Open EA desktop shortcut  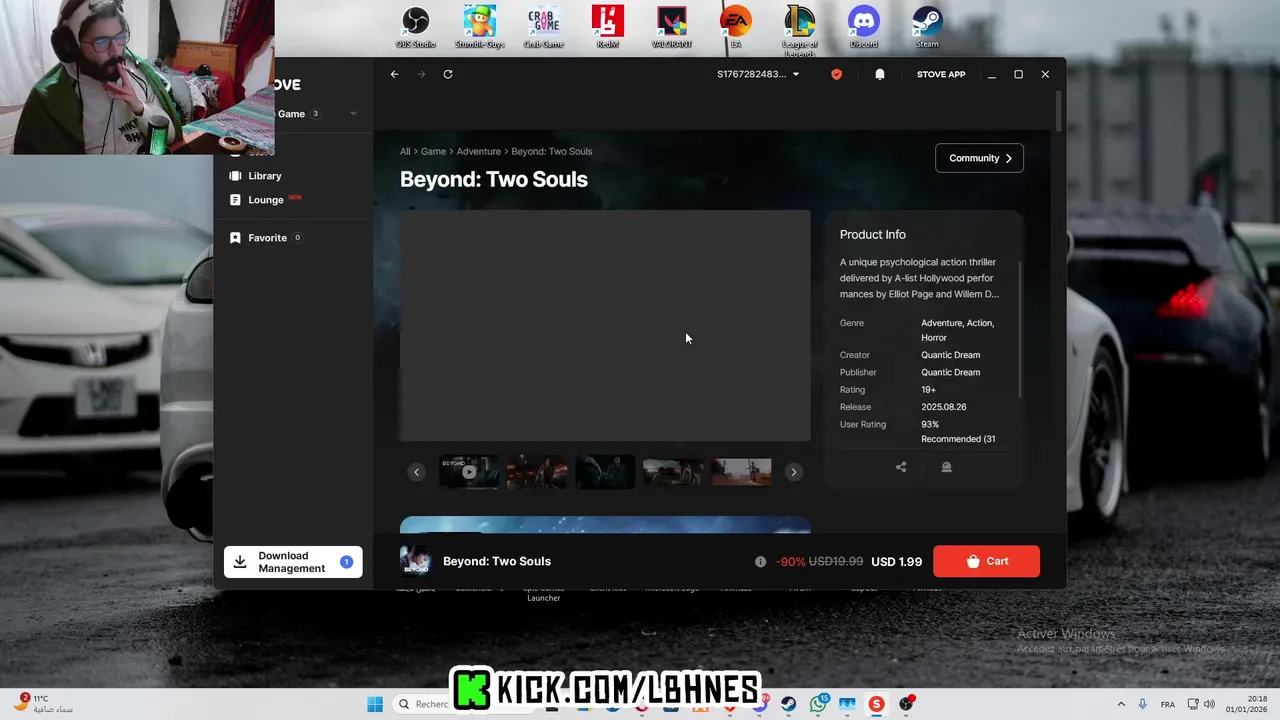[736, 27]
